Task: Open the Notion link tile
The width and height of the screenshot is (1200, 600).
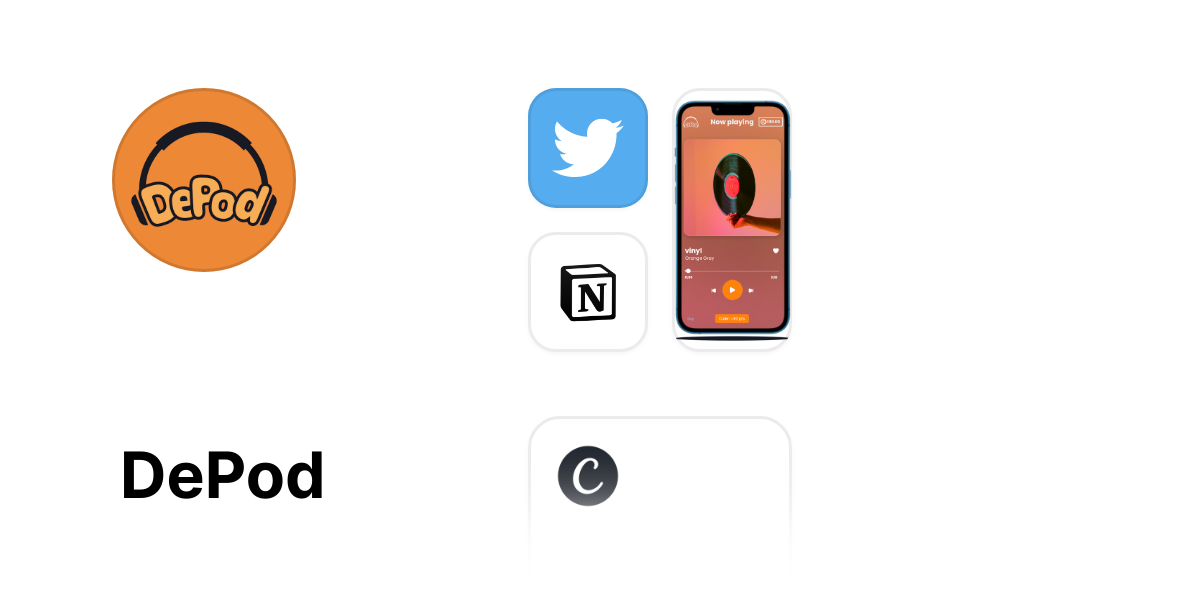Action: coord(588,292)
